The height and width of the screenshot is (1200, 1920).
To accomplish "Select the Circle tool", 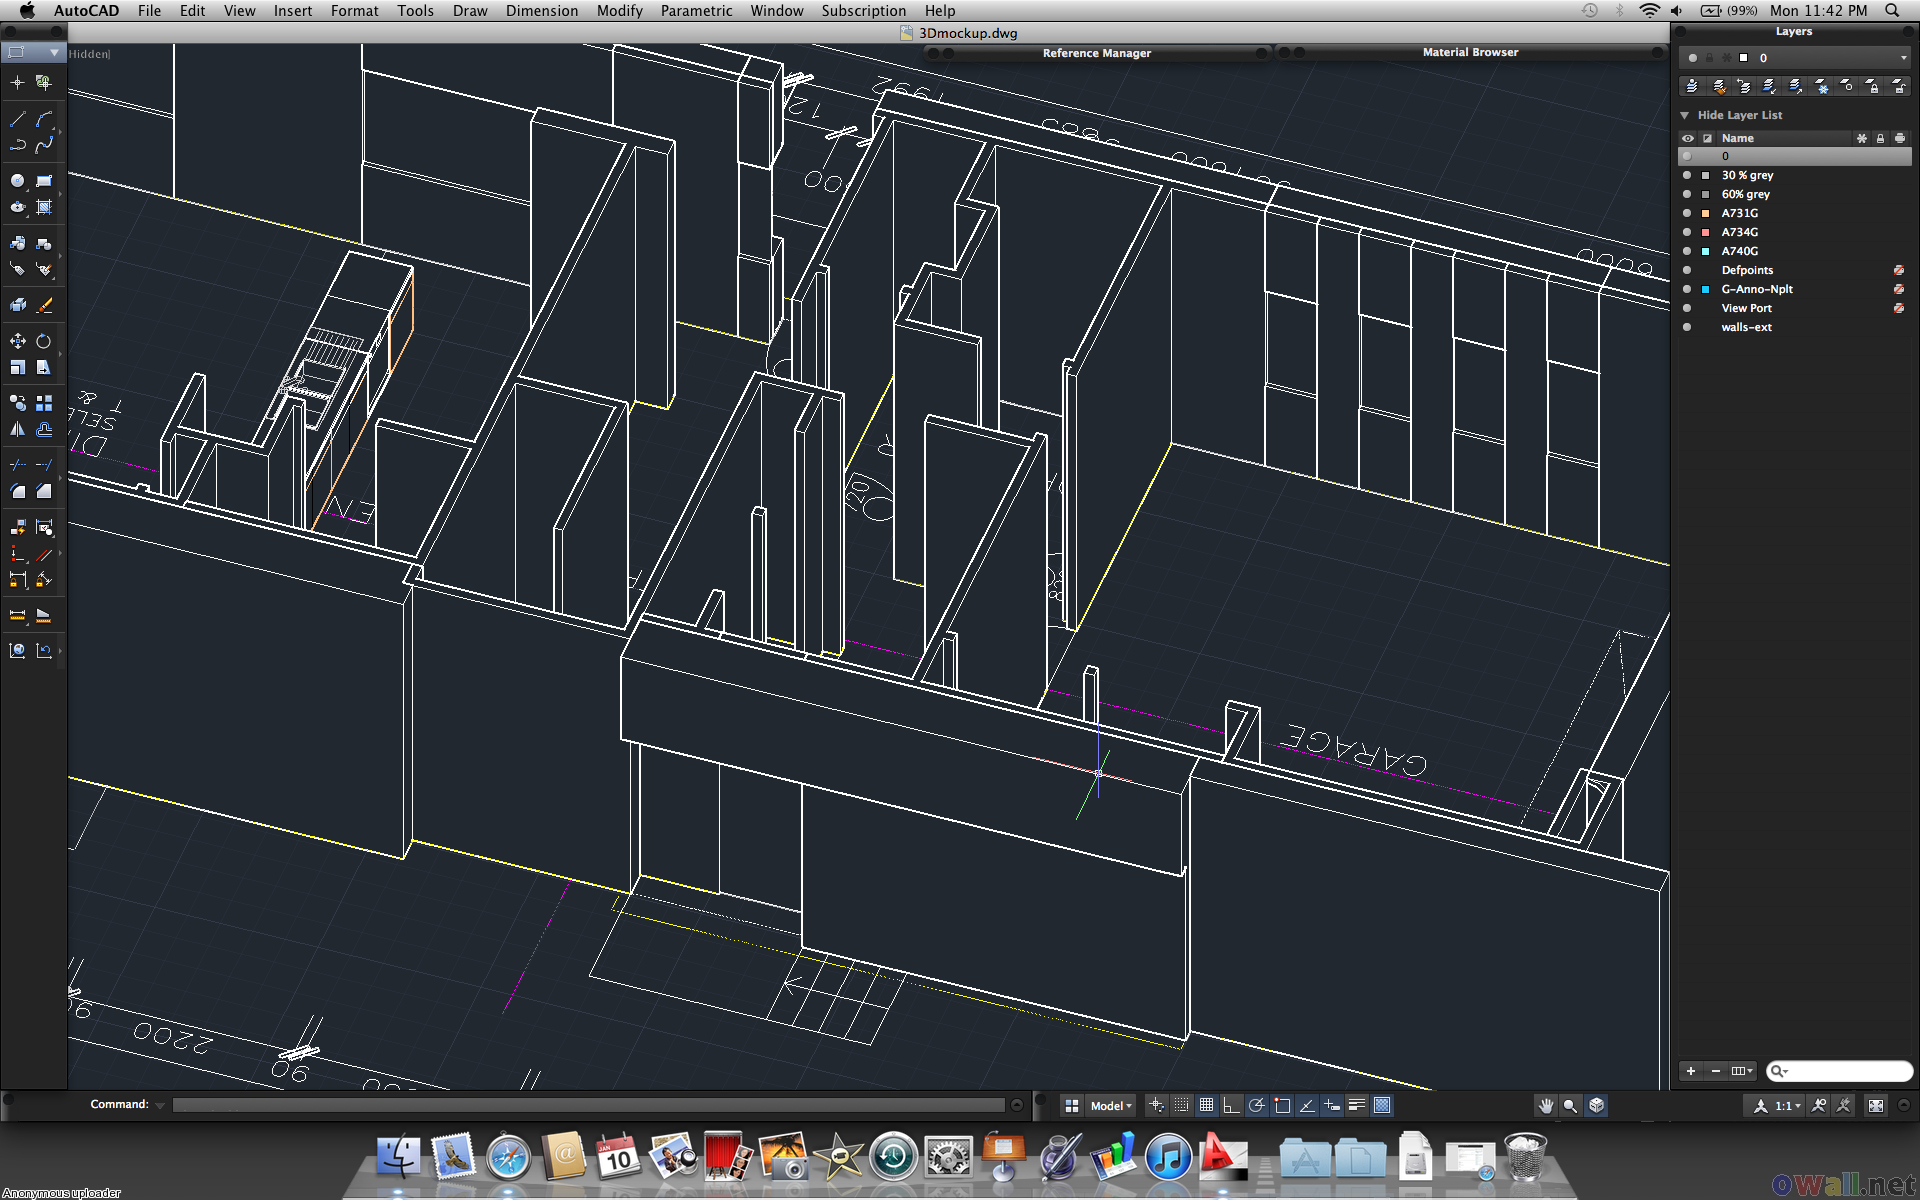I will tap(17, 181).
